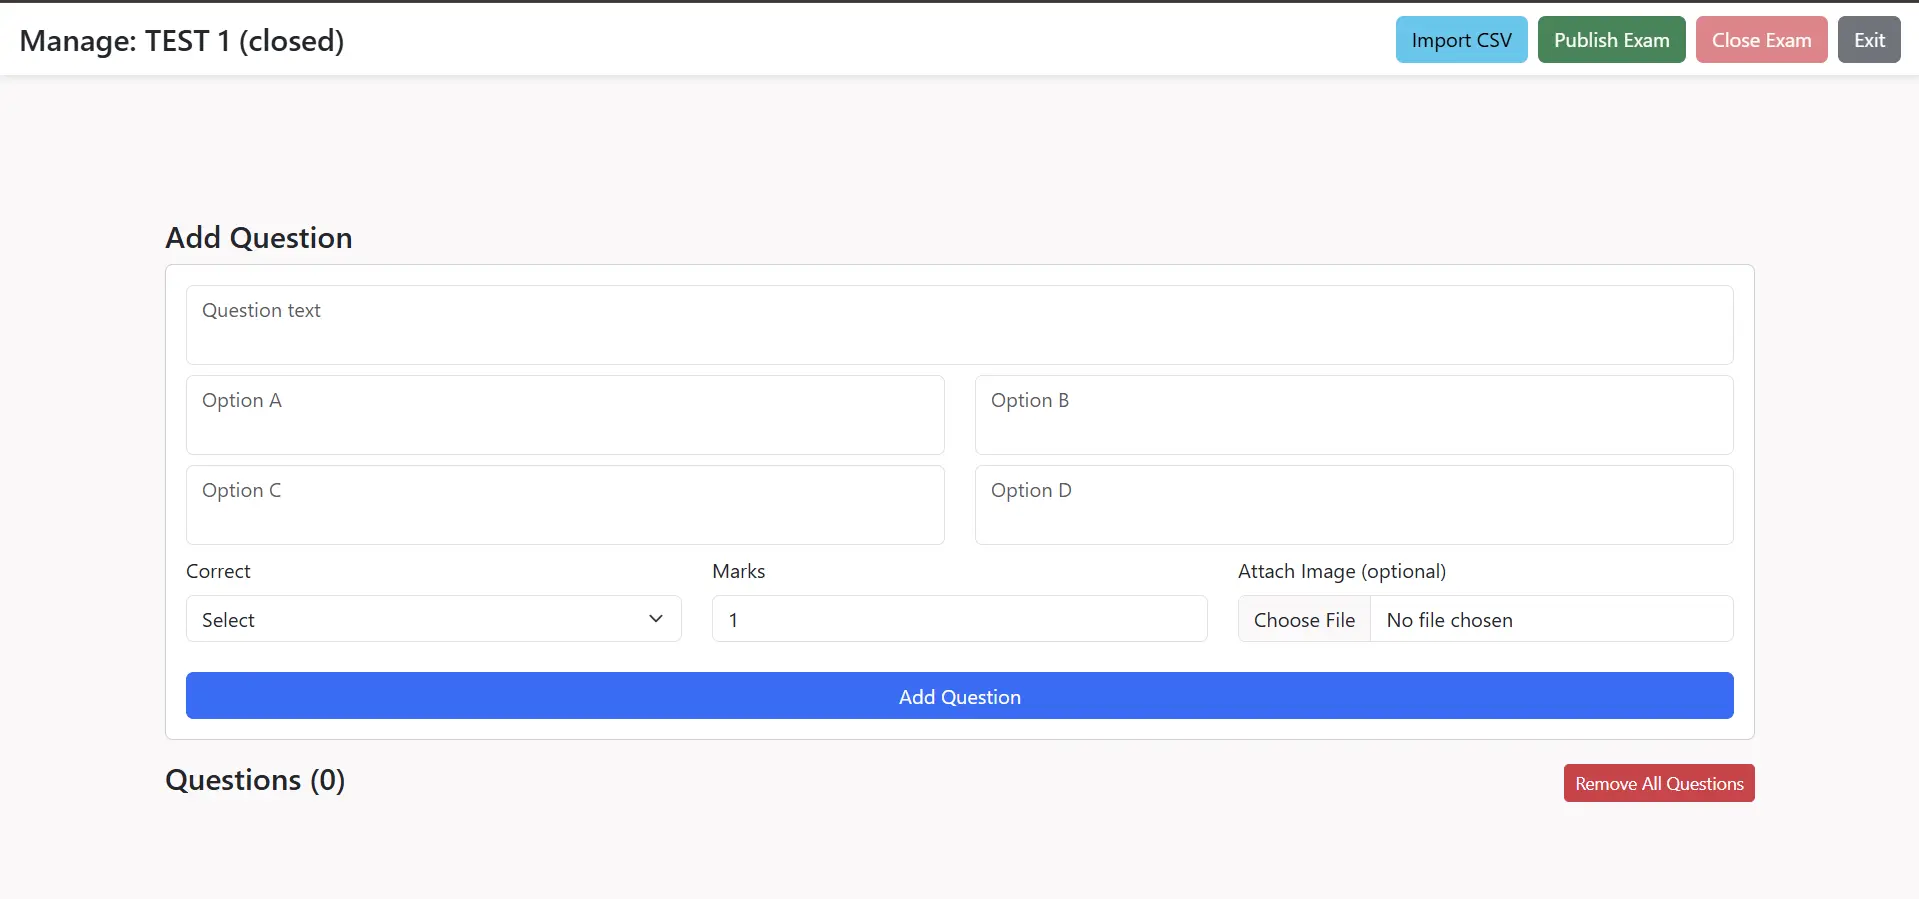Select the Option B input box
1919x899 pixels.
(x=1353, y=415)
